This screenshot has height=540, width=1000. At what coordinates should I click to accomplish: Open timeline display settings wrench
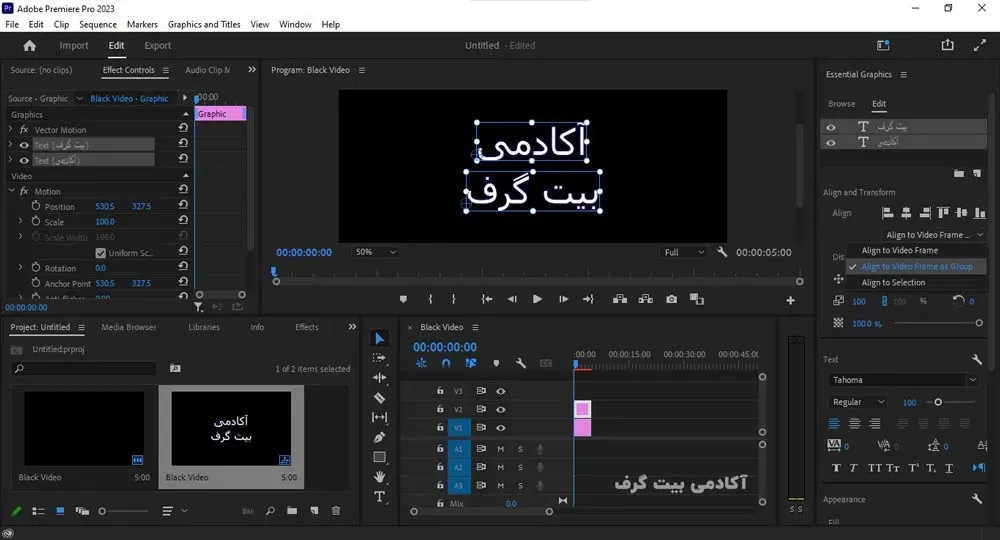click(520, 363)
